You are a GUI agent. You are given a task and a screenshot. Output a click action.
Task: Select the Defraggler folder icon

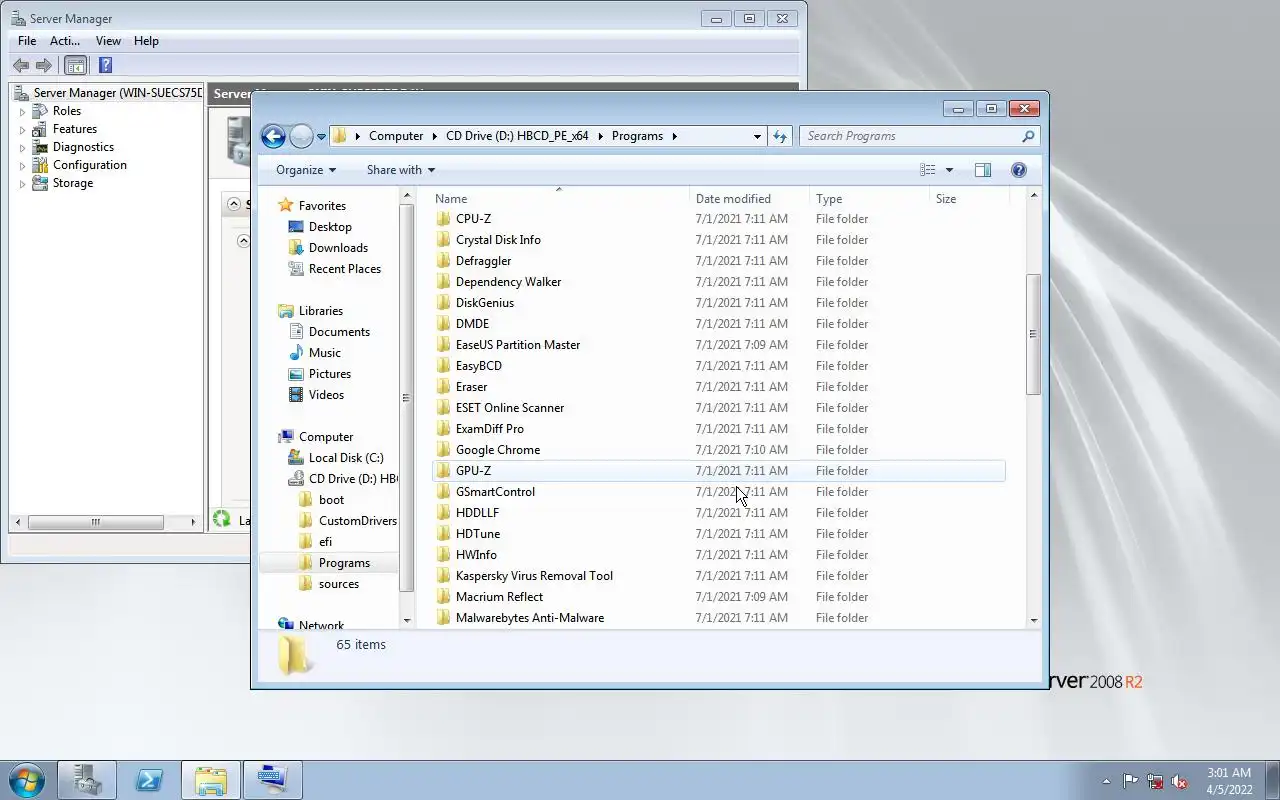coord(444,261)
